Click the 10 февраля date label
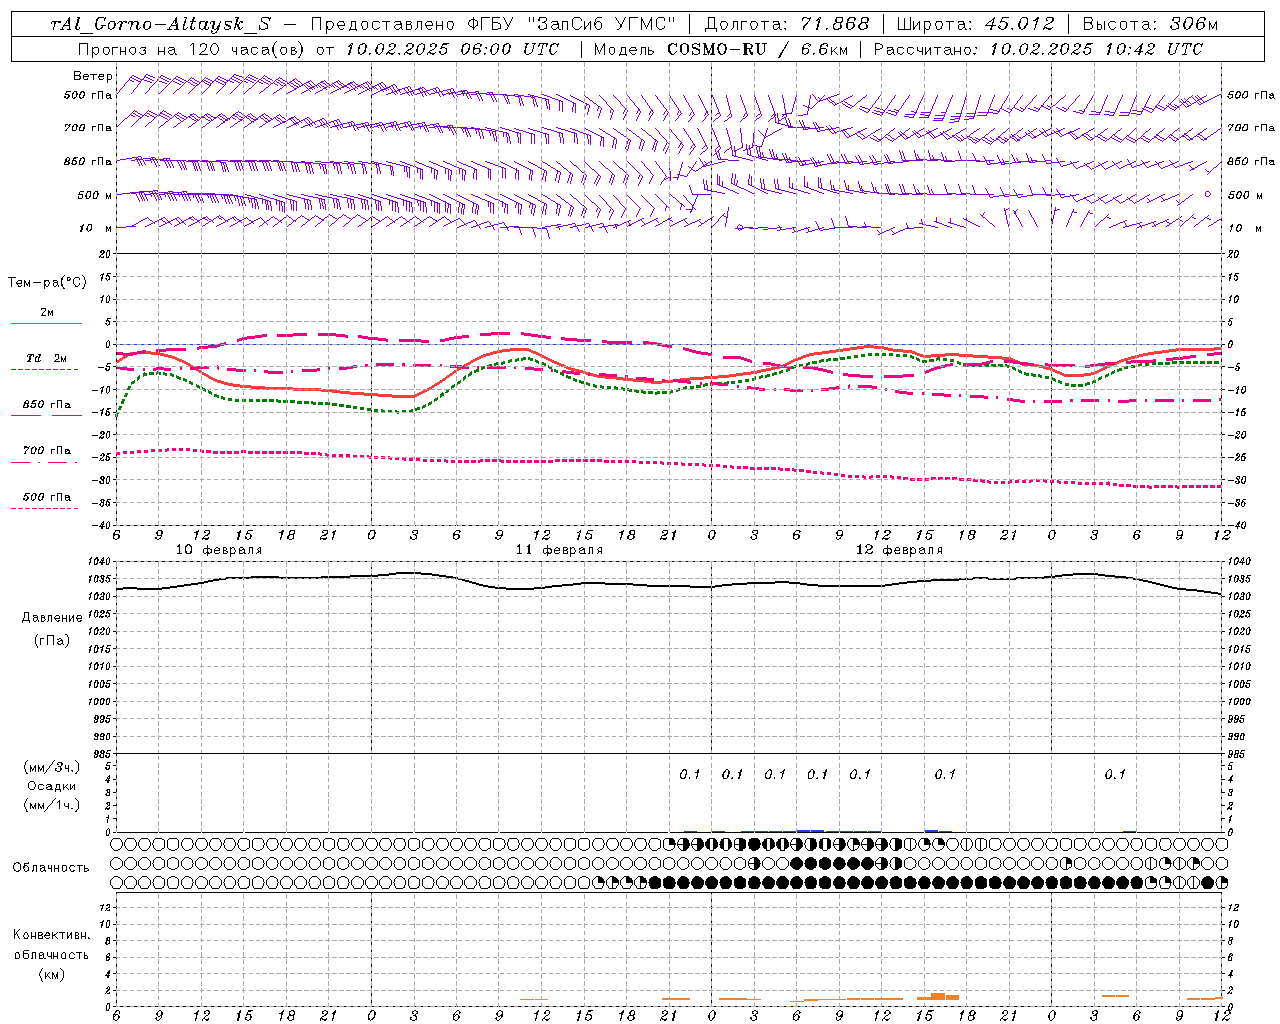This screenshot has height=1024, width=1280. tap(219, 550)
